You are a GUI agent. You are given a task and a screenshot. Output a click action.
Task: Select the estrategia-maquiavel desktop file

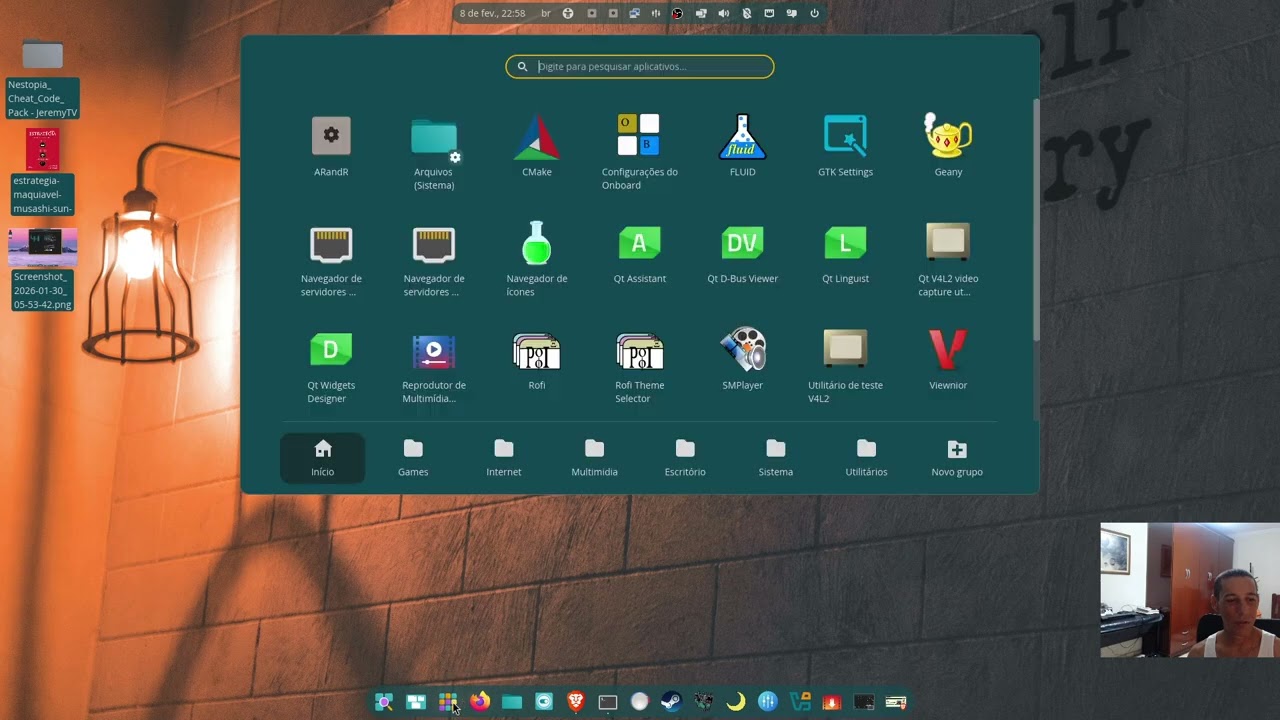[42, 172]
